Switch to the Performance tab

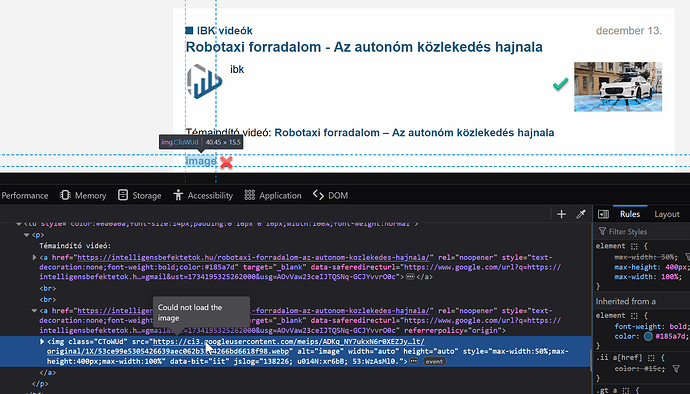(25, 195)
